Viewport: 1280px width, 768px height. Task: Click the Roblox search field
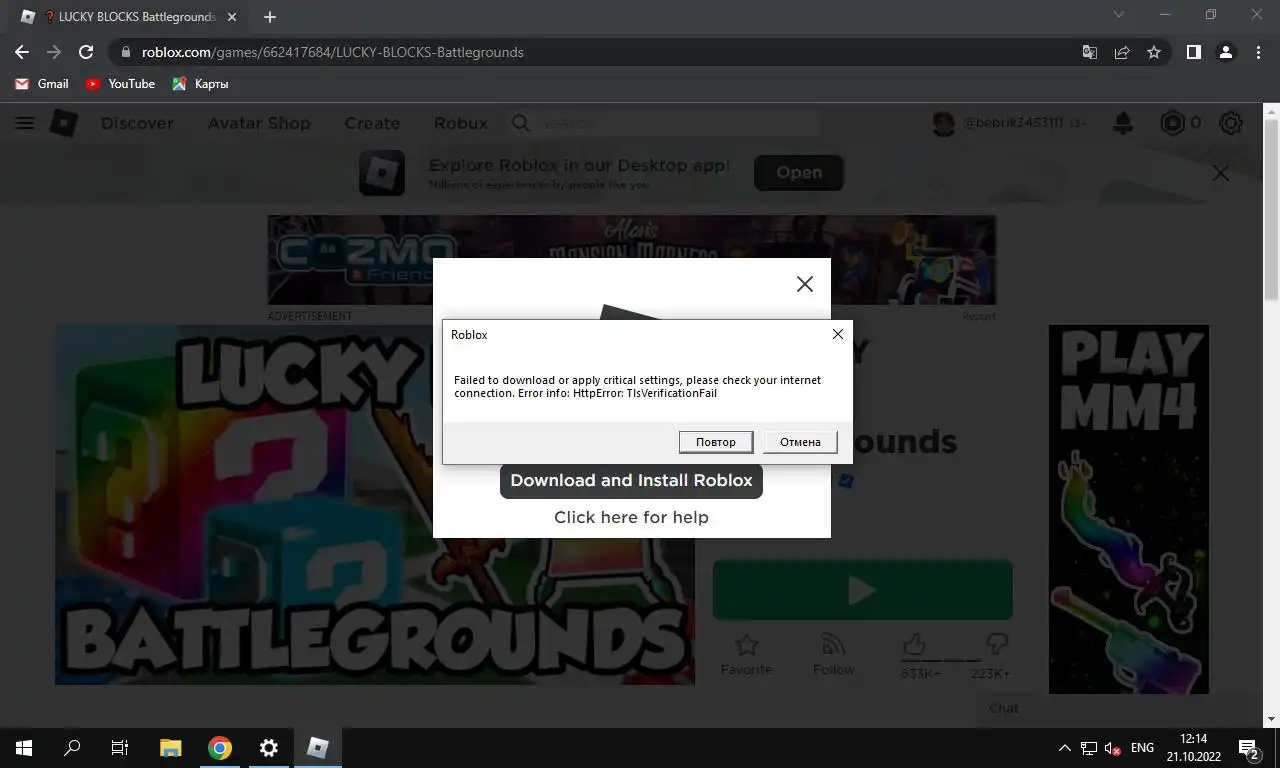point(665,123)
